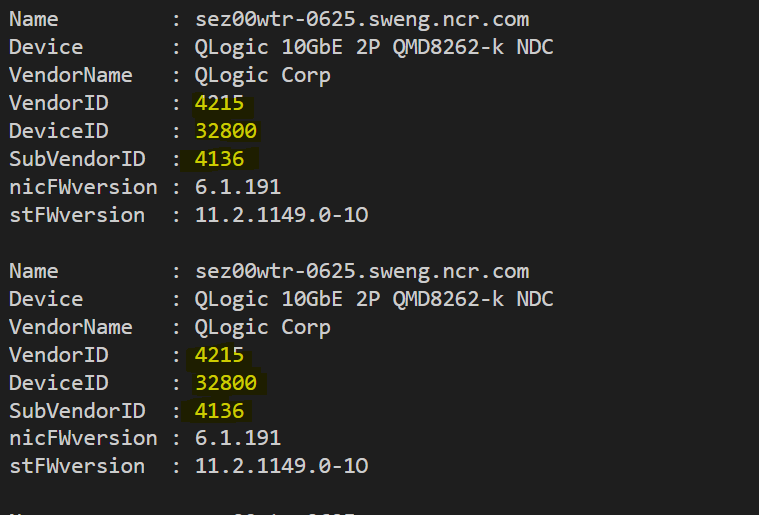
Task: Click highlighted VendorID 4215 in the first record
Action: coord(219,103)
